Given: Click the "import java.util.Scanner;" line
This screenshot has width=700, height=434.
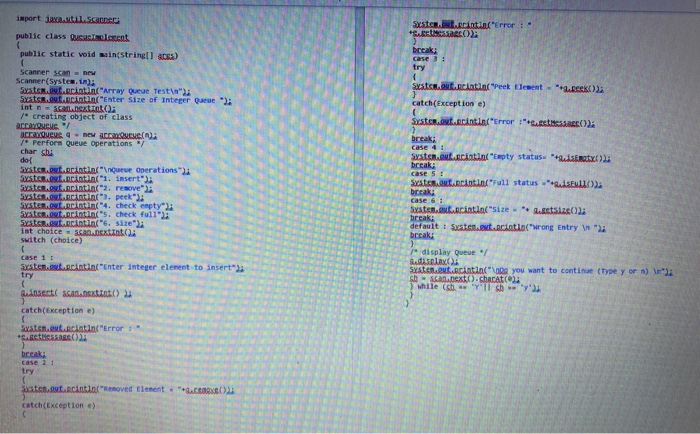Looking at the screenshot, I should click(x=68, y=19).
